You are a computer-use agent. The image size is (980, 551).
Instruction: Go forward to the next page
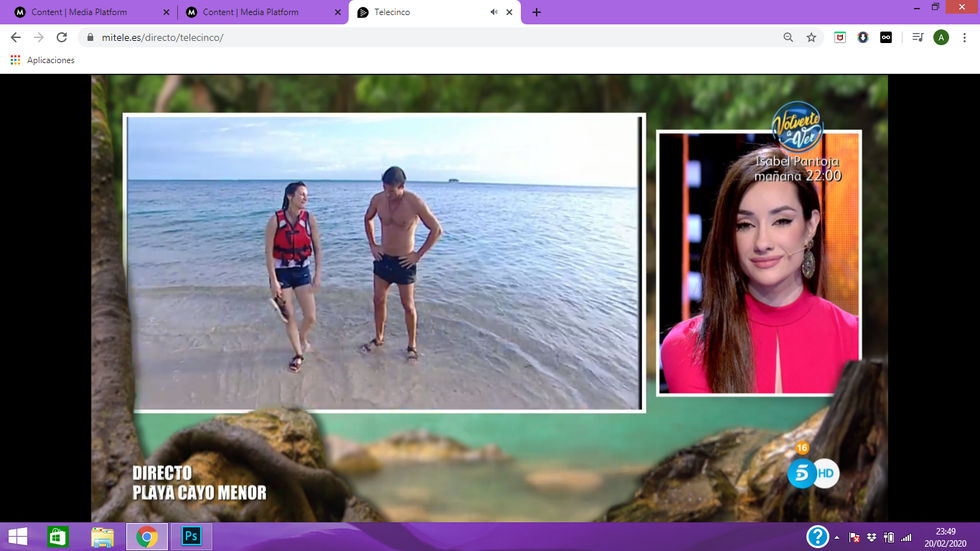pyautogui.click(x=39, y=37)
